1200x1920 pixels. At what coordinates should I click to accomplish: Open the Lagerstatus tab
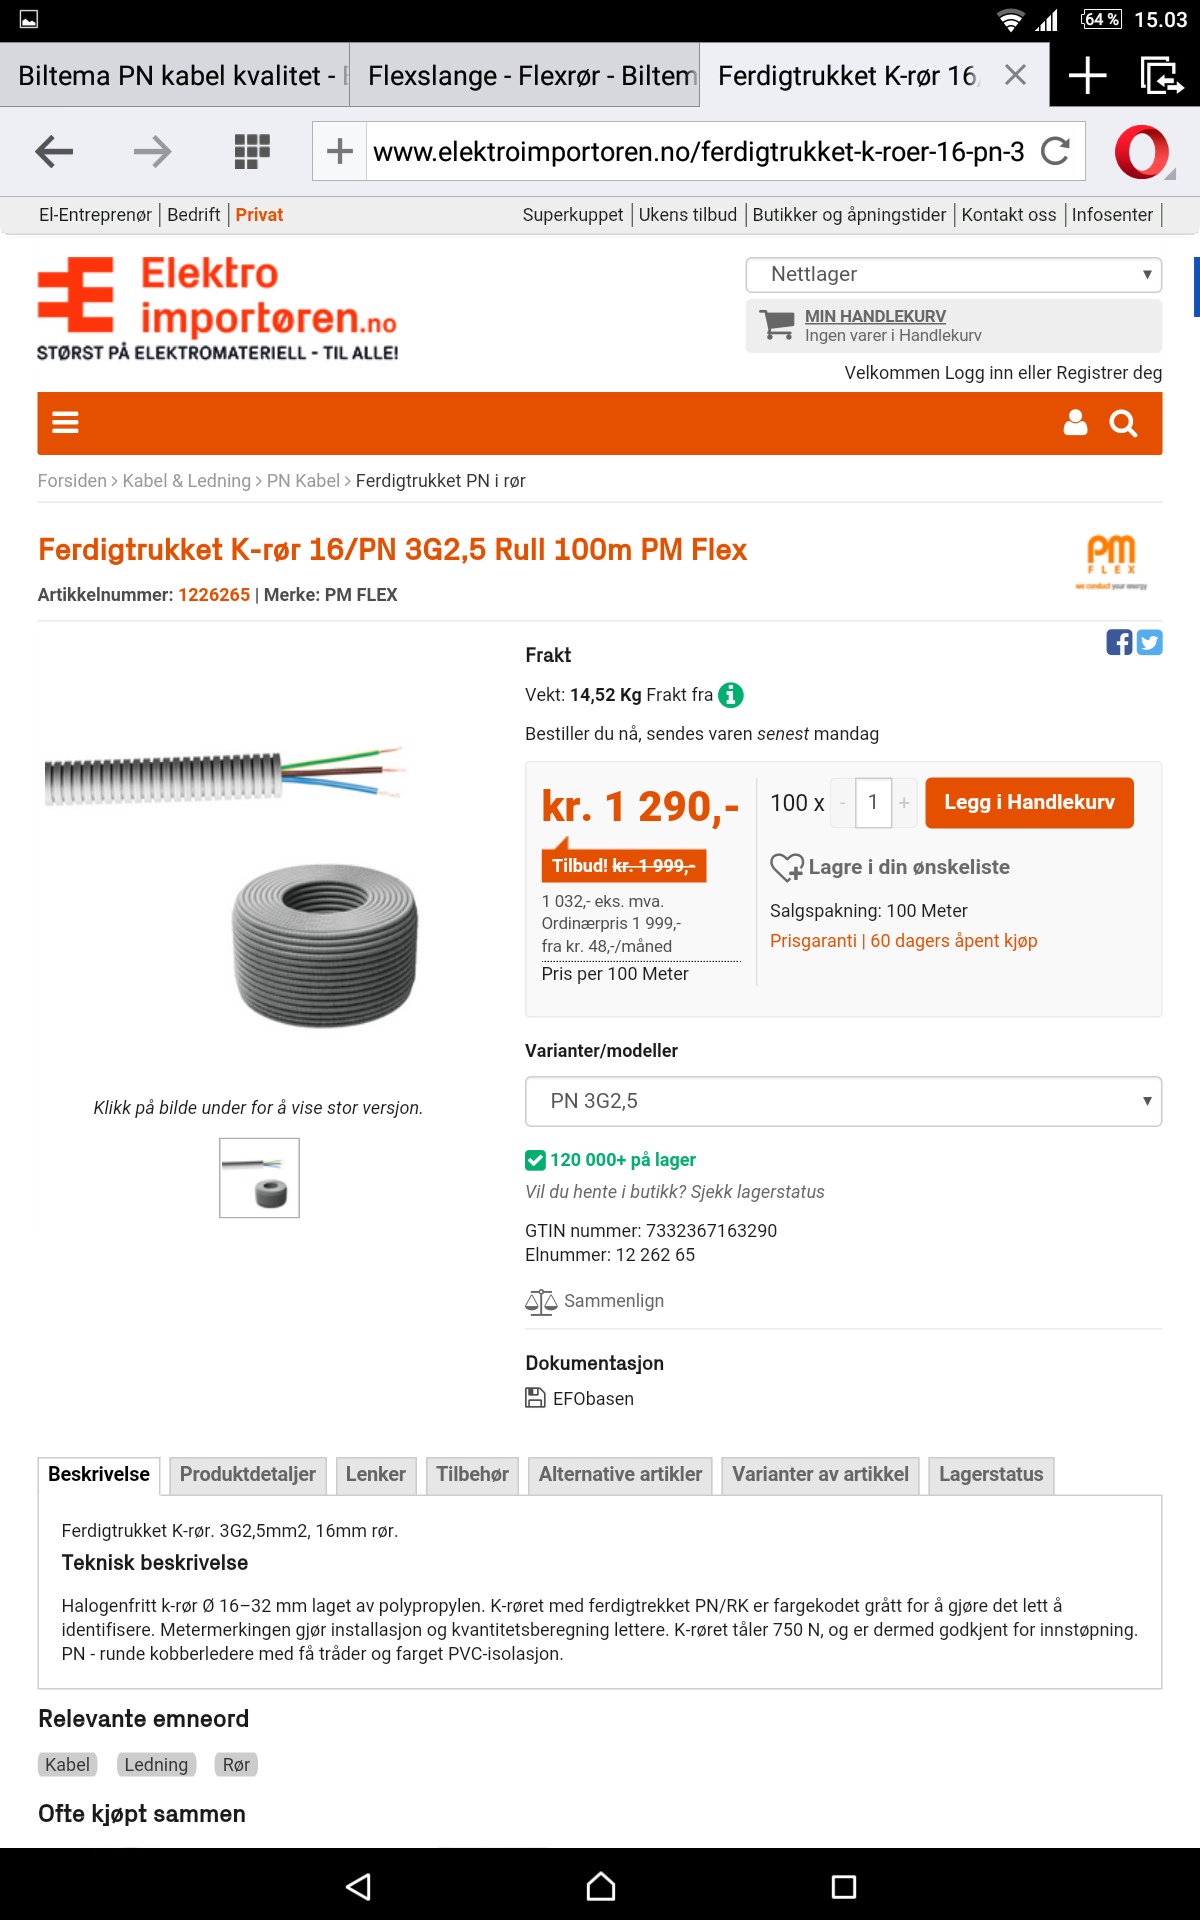[x=990, y=1474]
